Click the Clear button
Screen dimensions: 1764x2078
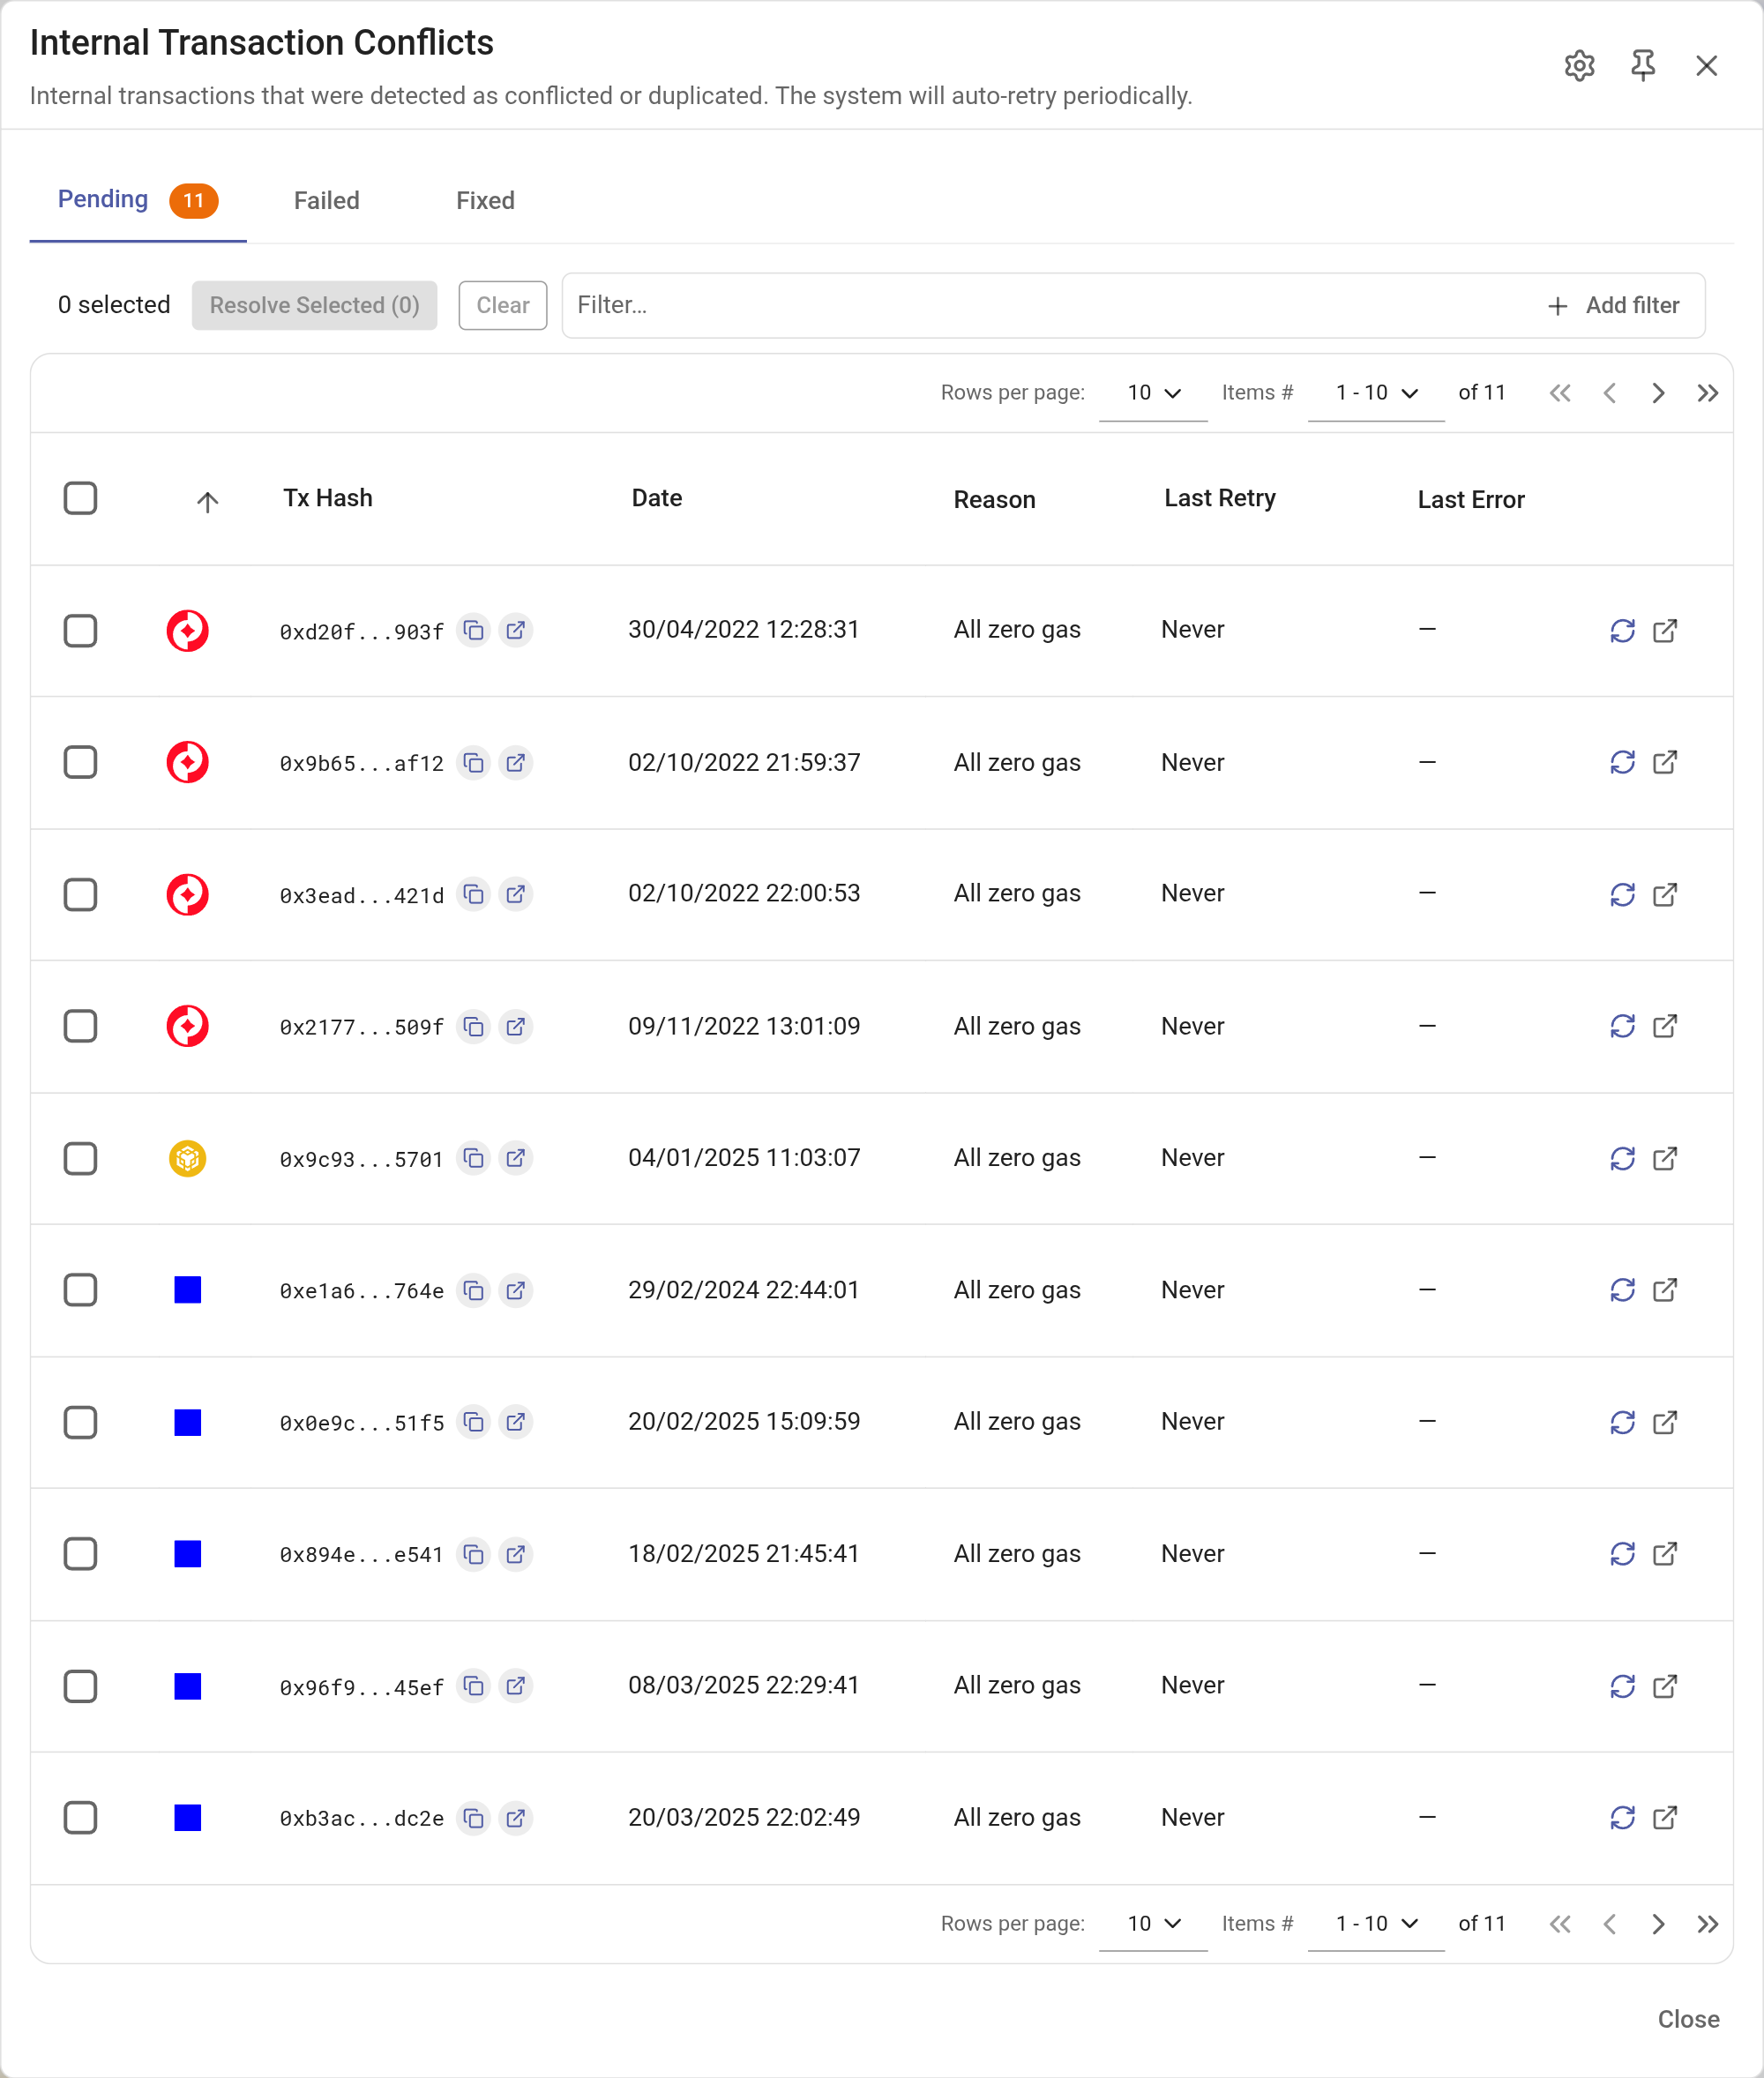pos(502,305)
